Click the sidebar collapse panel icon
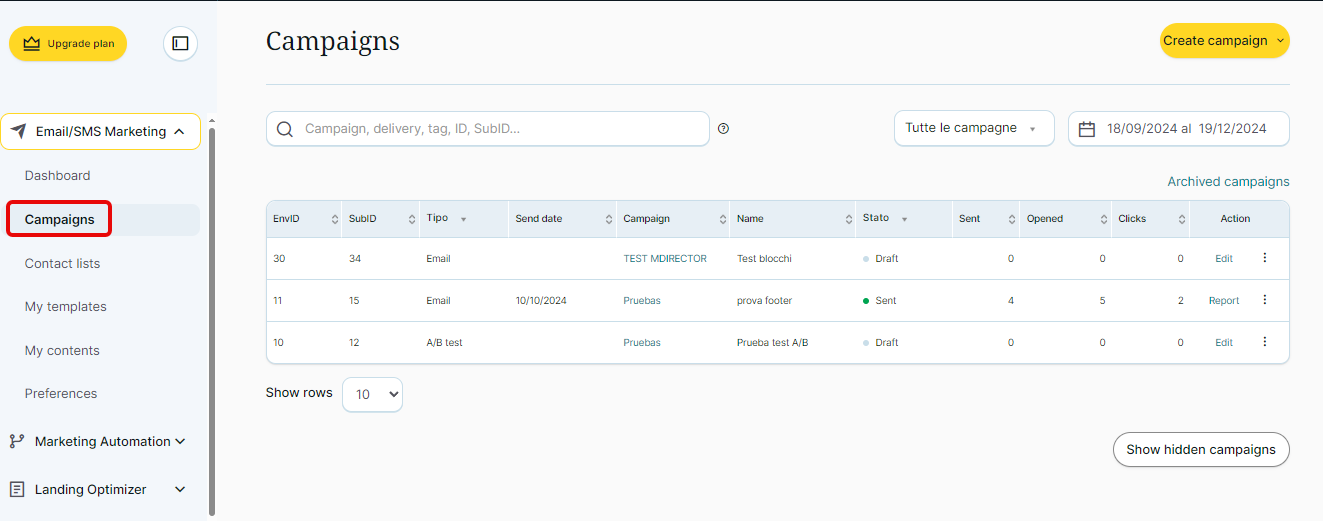1323x521 pixels. [x=180, y=44]
